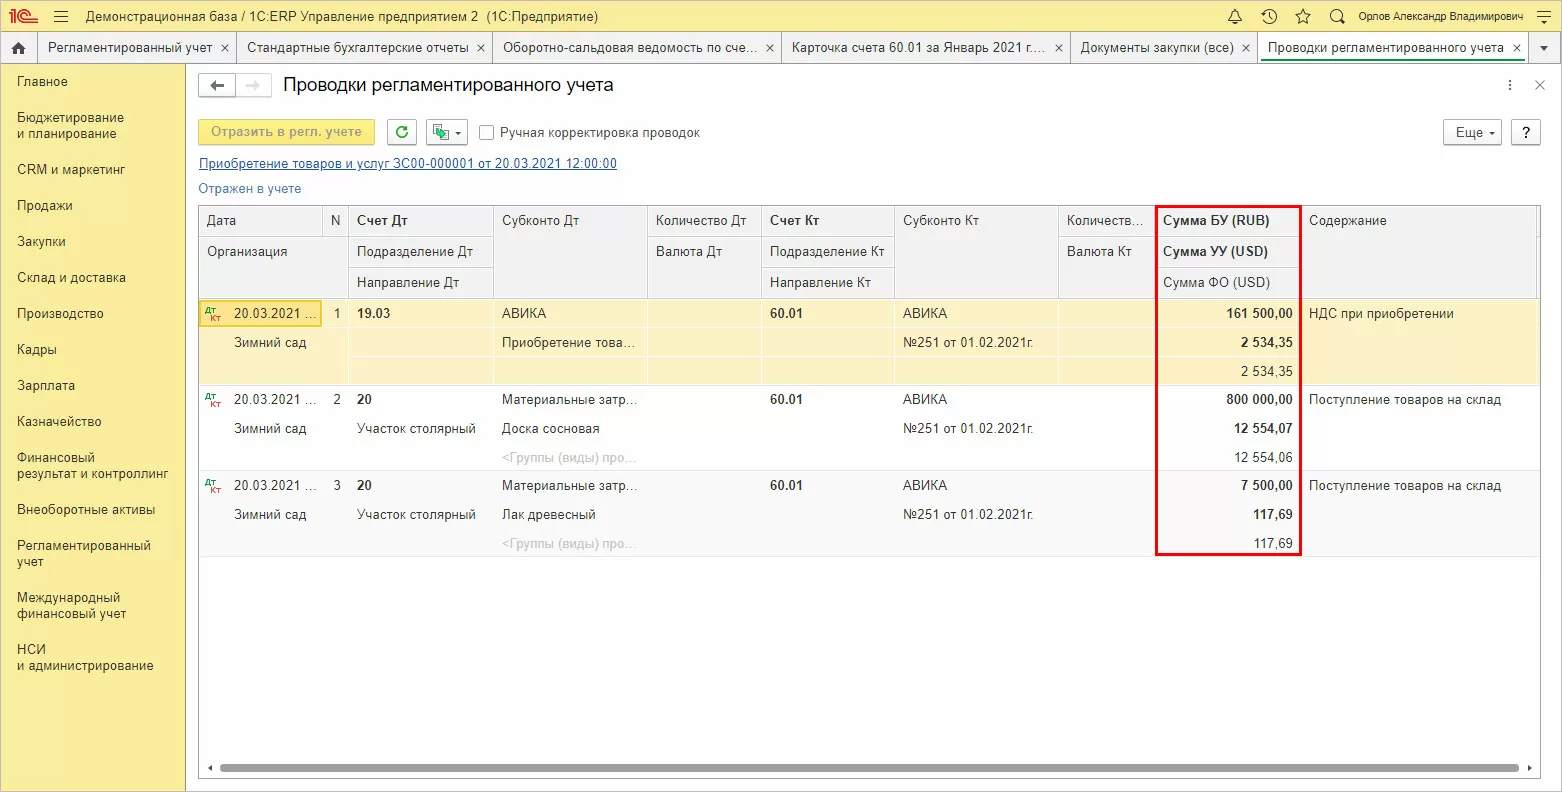This screenshot has width=1562, height=792.
Task: Click the green refresh button
Action: click(402, 132)
